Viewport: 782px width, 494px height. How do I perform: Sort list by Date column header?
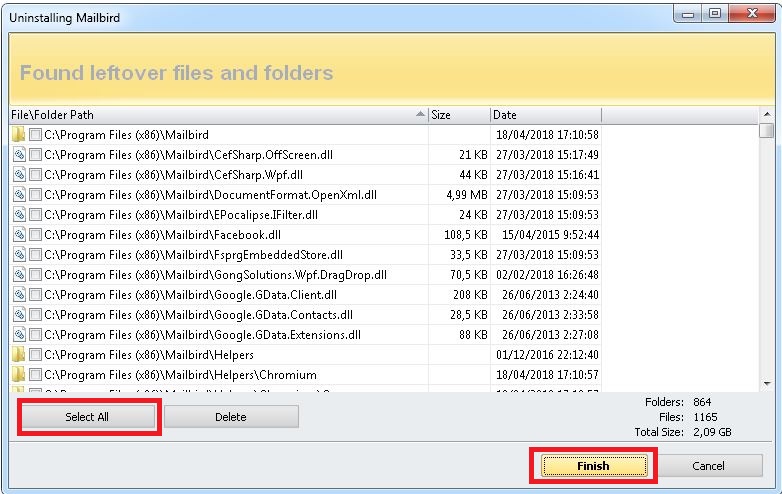[546, 115]
